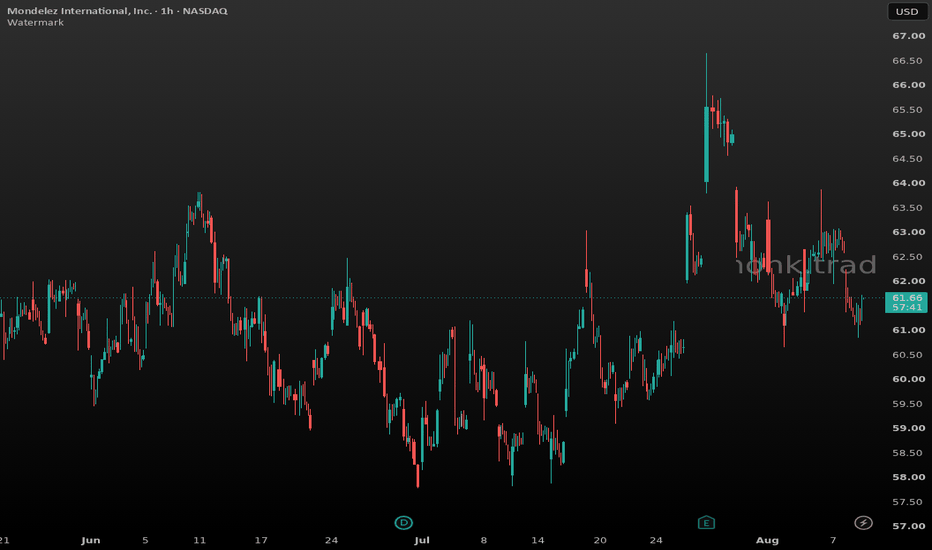Click the 60.00 price axis label
The width and height of the screenshot is (932, 550).
click(908, 379)
